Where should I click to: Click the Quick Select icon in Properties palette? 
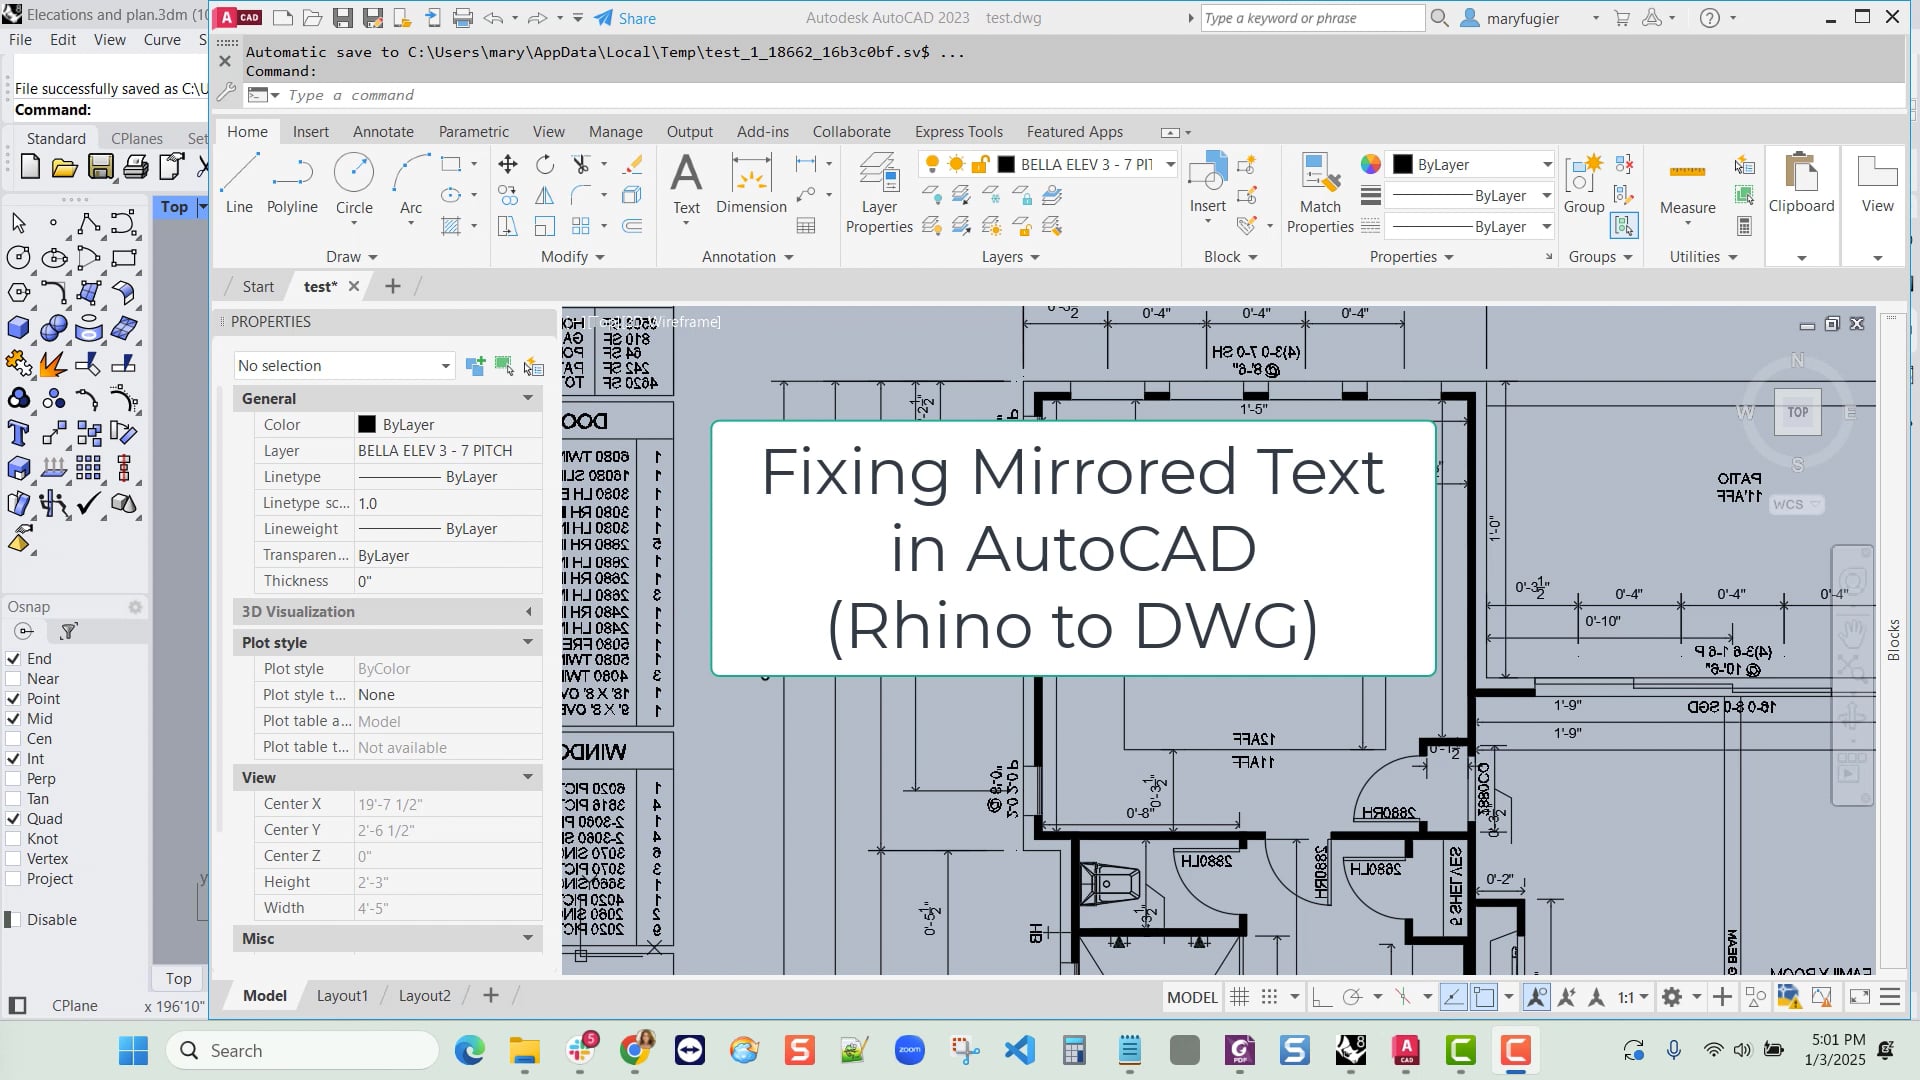533,366
